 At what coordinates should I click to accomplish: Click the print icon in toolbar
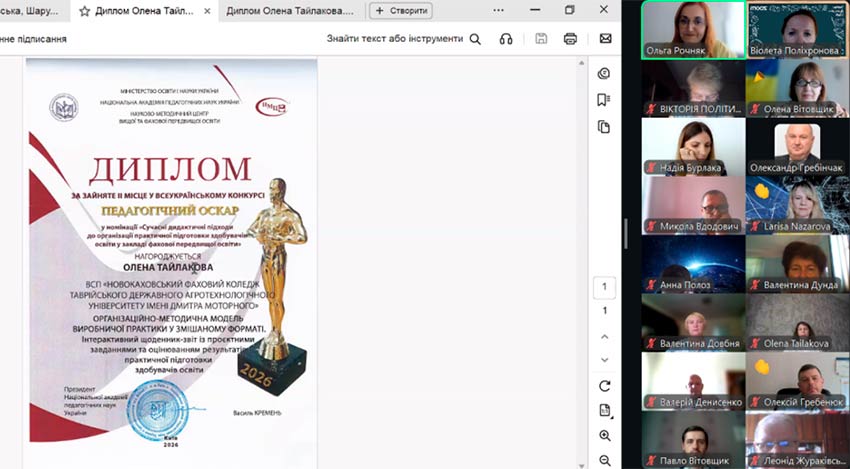coord(570,39)
